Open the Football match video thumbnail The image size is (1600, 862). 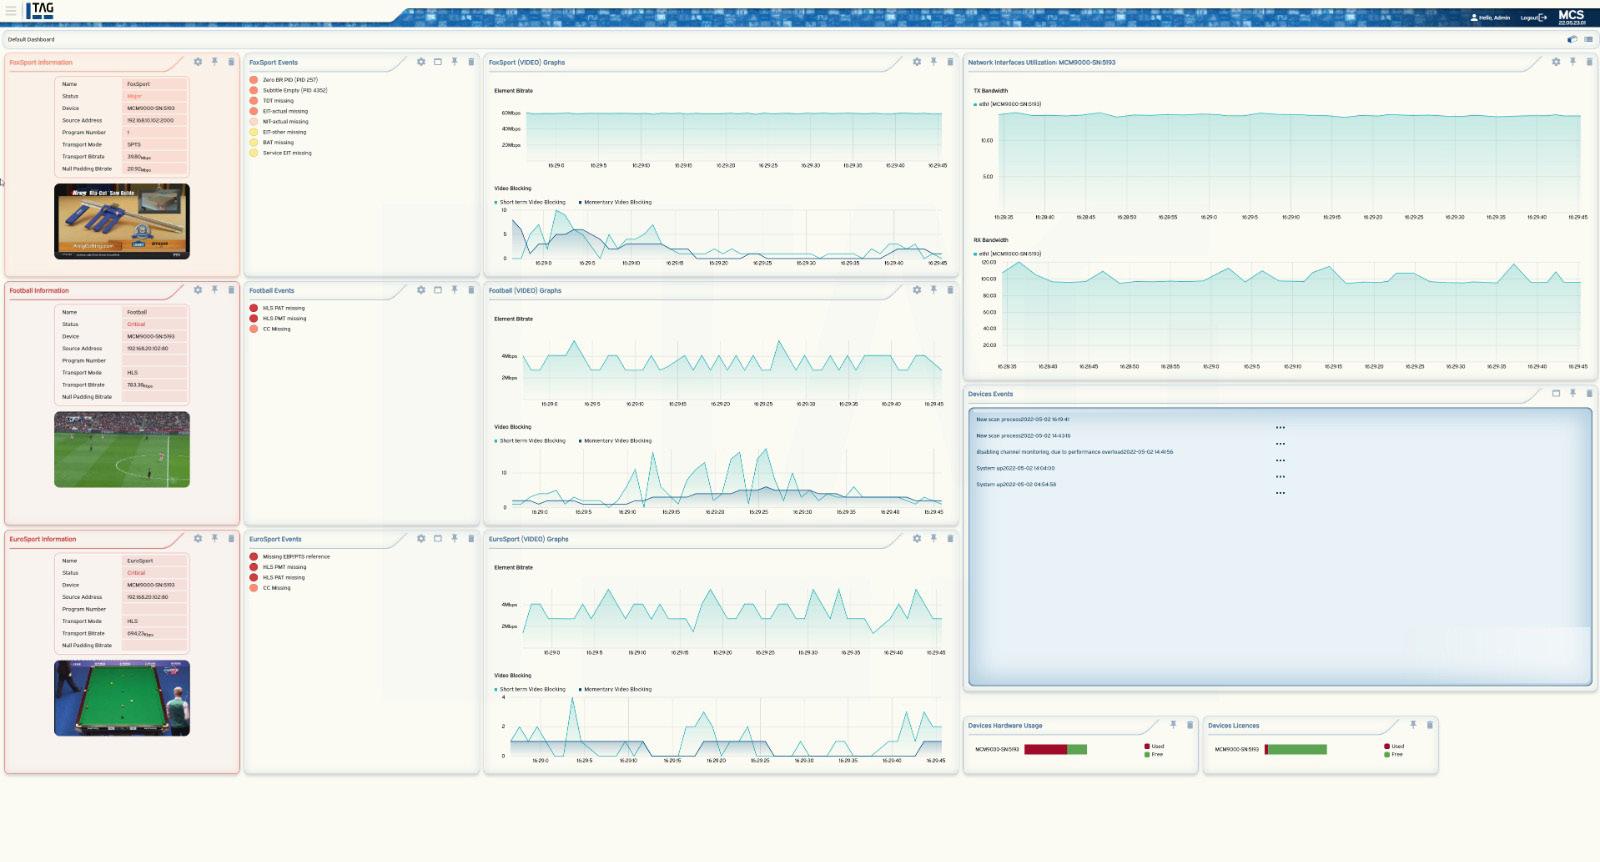pos(122,449)
